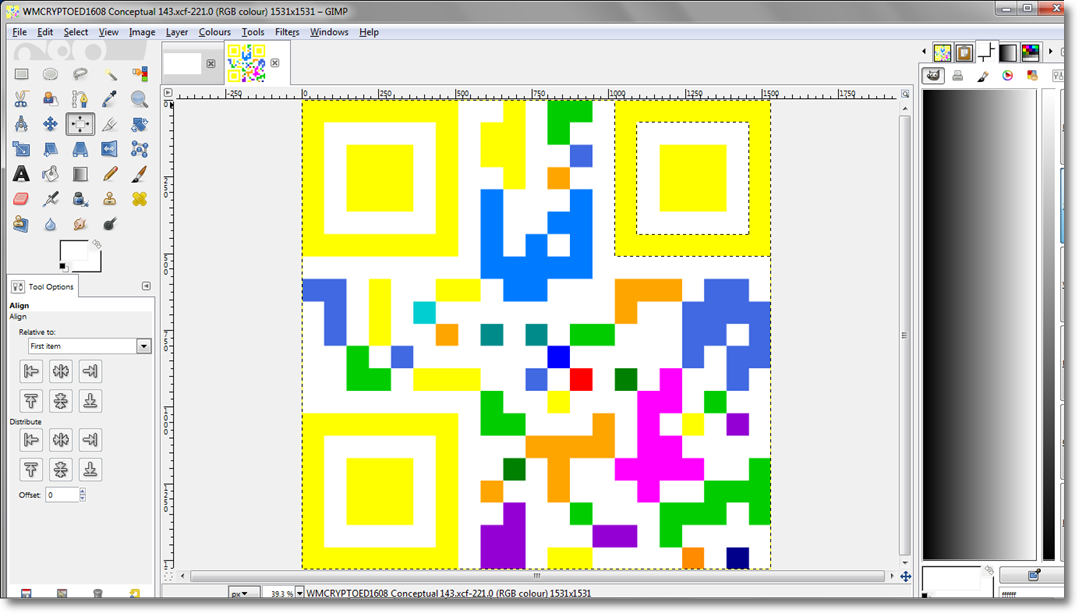Open the zoom percentage dropdown arrow
The height and width of the screenshot is (615, 1080).
pyautogui.click(x=300, y=593)
